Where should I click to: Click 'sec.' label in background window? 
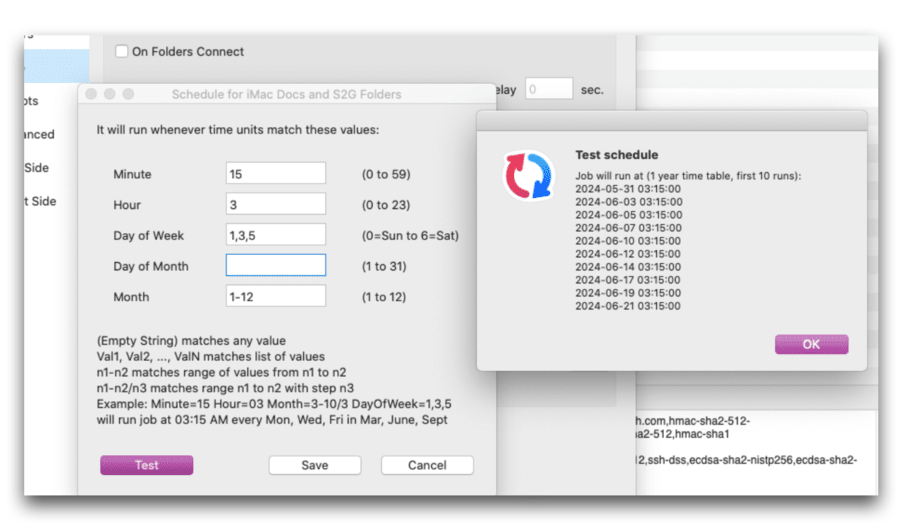tap(592, 90)
